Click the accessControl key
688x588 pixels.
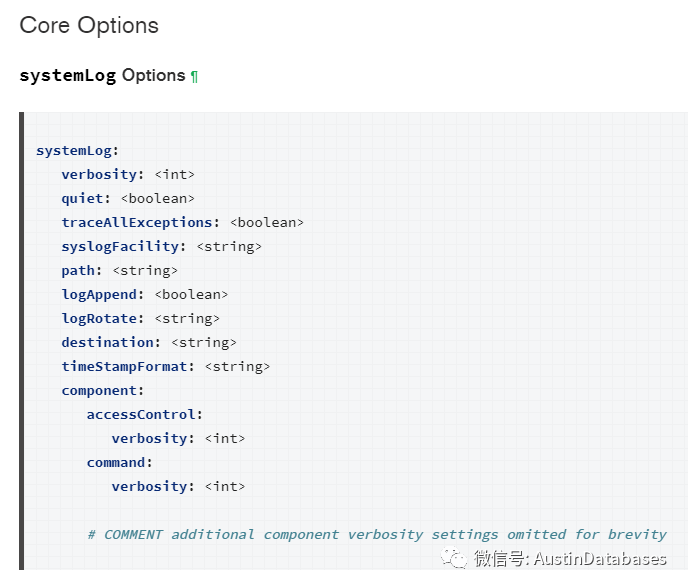tap(145, 414)
